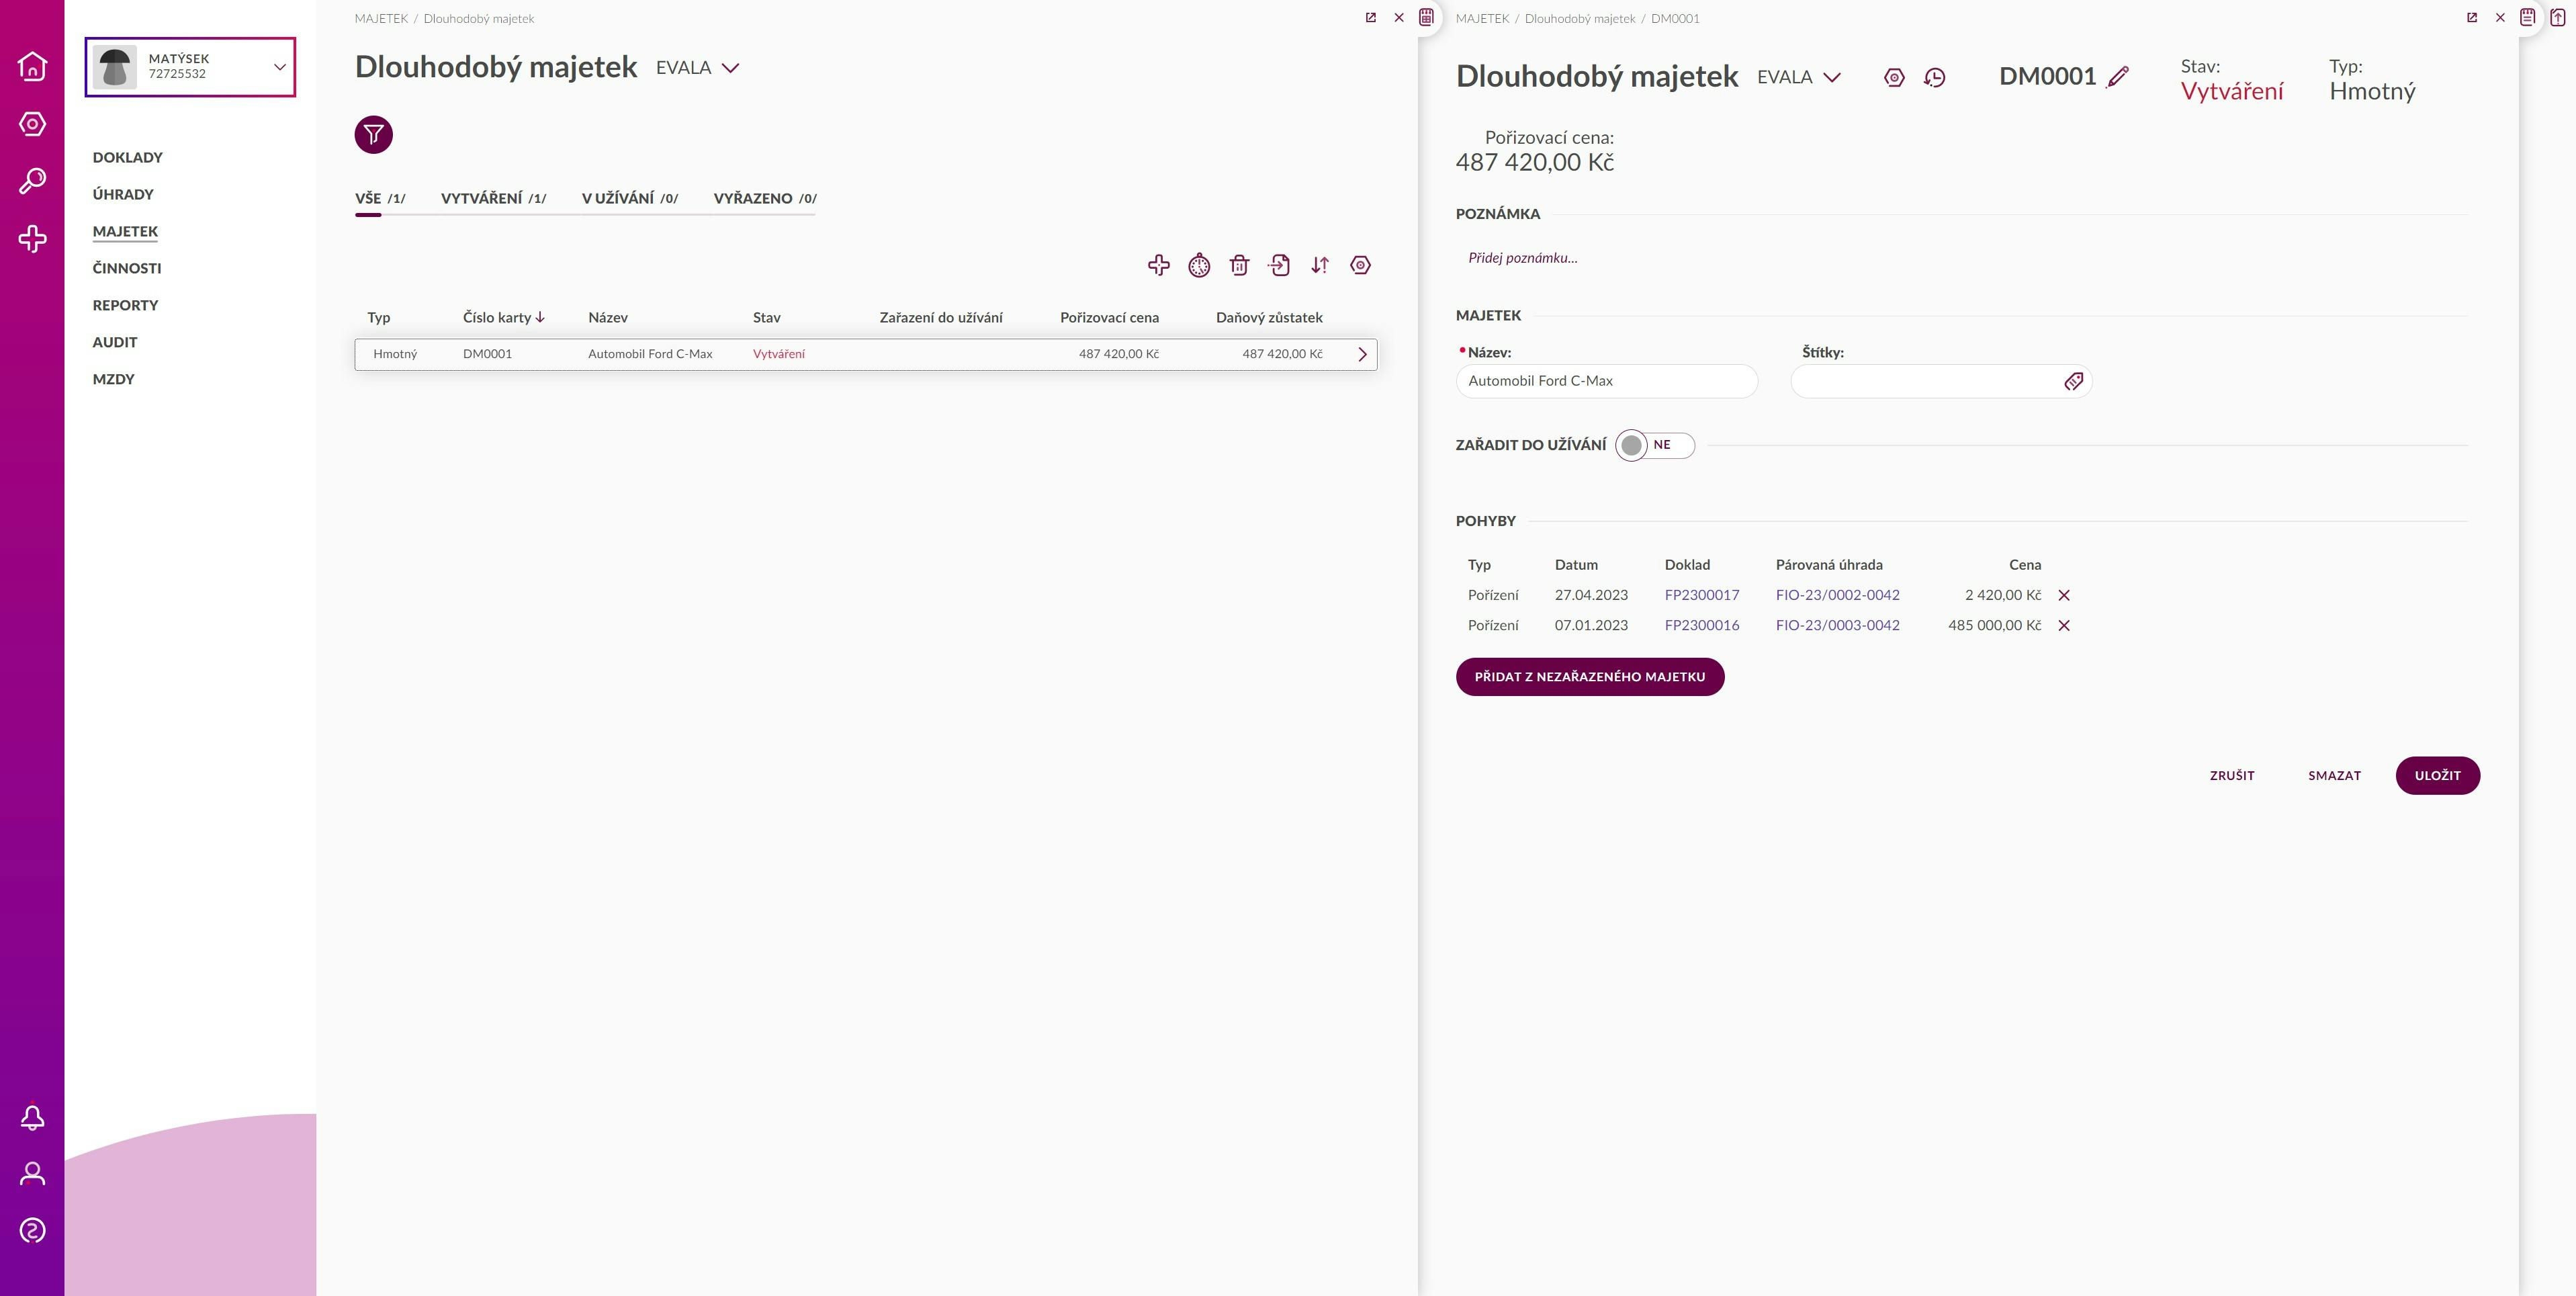
Task: Click the plus cross icon in left sidebar
Action: [32, 238]
